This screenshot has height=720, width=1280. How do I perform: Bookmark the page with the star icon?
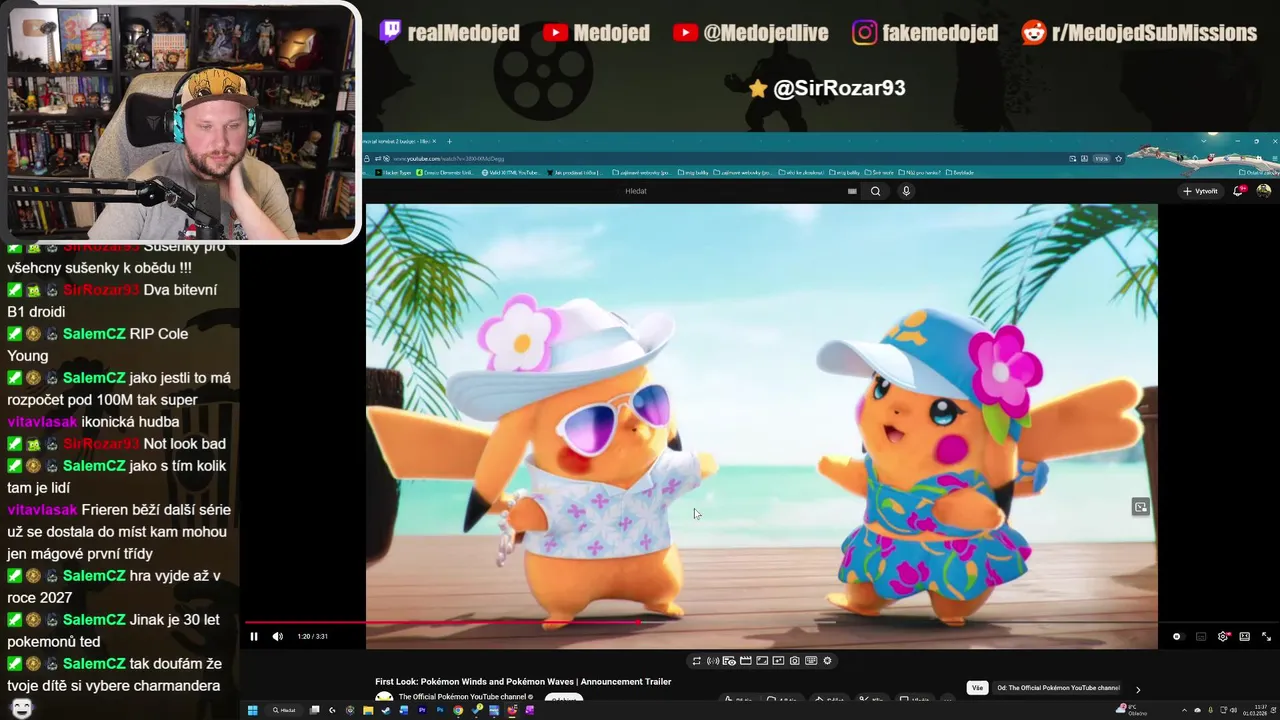[x=1119, y=158]
